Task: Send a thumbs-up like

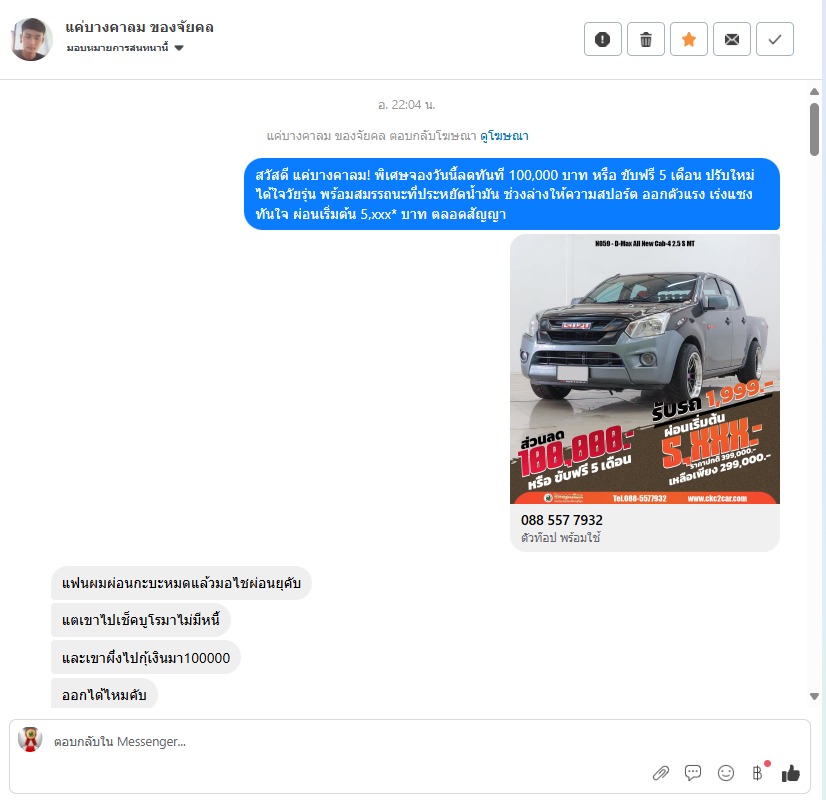Action: [791, 773]
